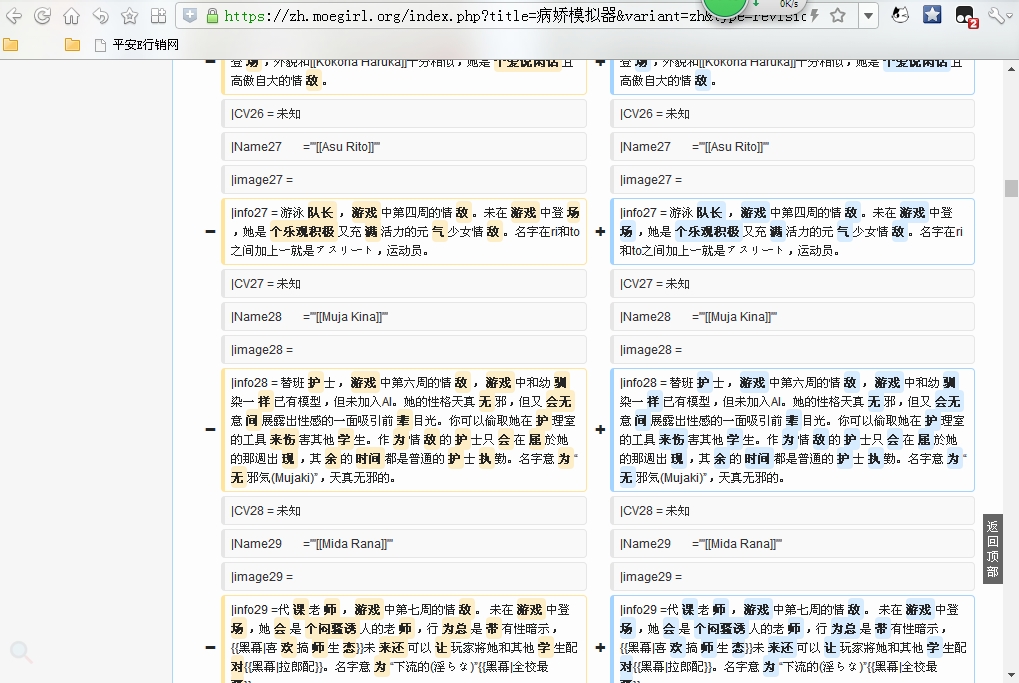
Task: Click the undo closed tab arrow icon
Action: pyautogui.click(x=100, y=16)
